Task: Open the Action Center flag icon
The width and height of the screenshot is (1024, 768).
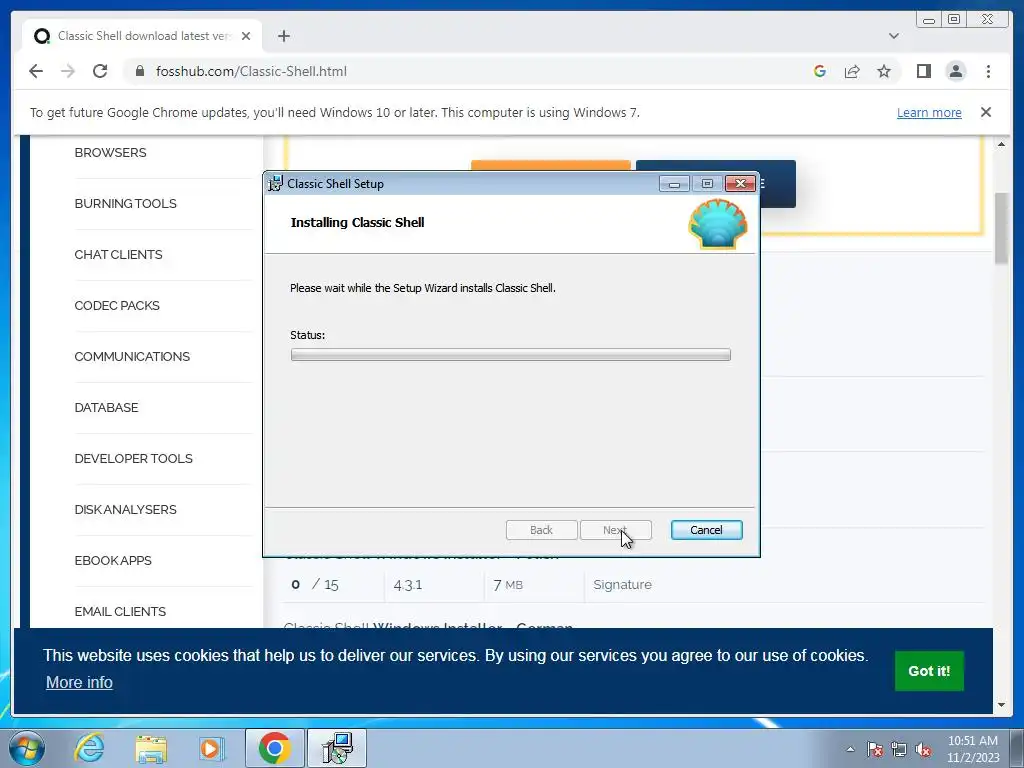Action: coord(874,749)
